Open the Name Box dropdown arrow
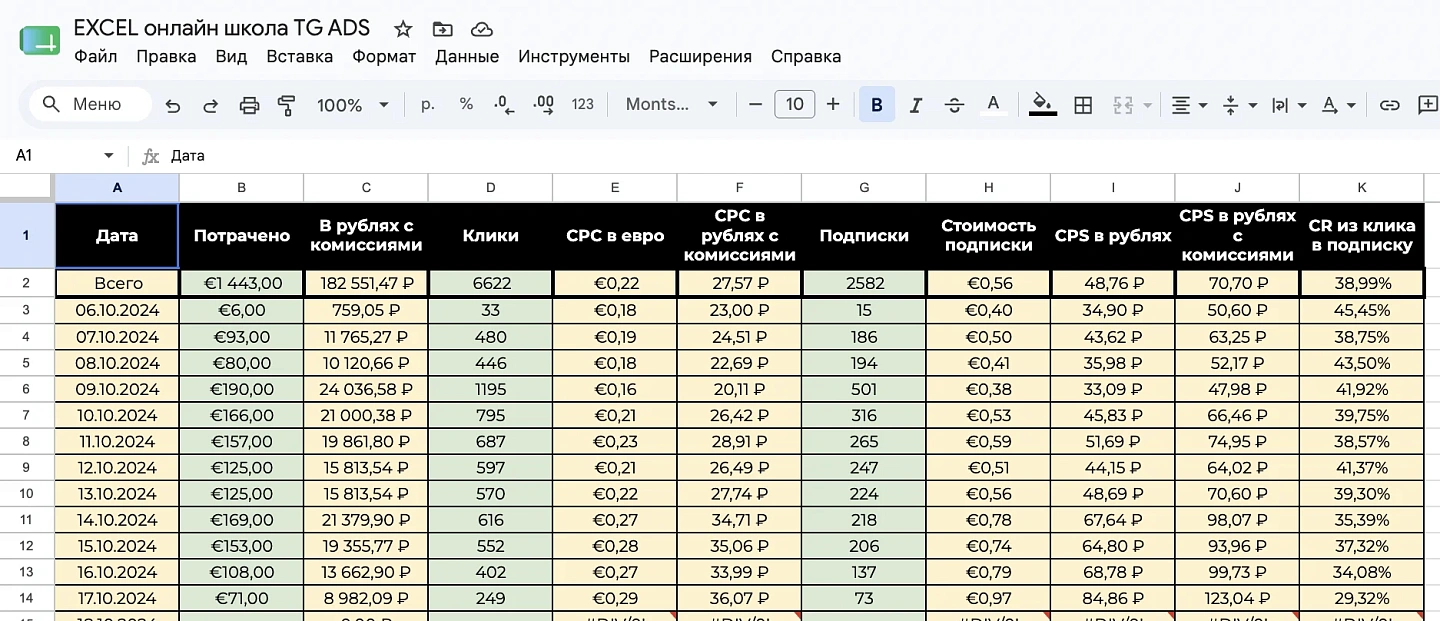Image resolution: width=1440 pixels, height=621 pixels. pyautogui.click(x=109, y=156)
